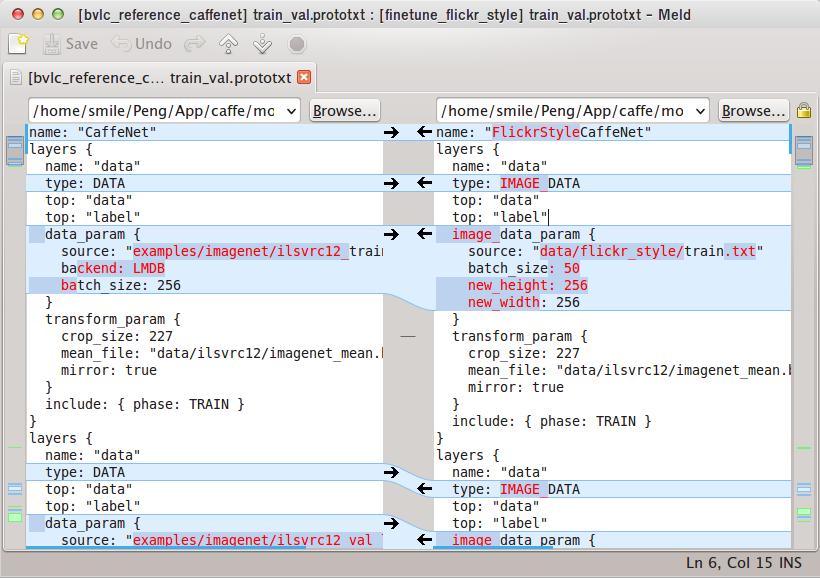This screenshot has height=578, width=820.
Task: Click Browse for the right file
Action: tap(754, 111)
